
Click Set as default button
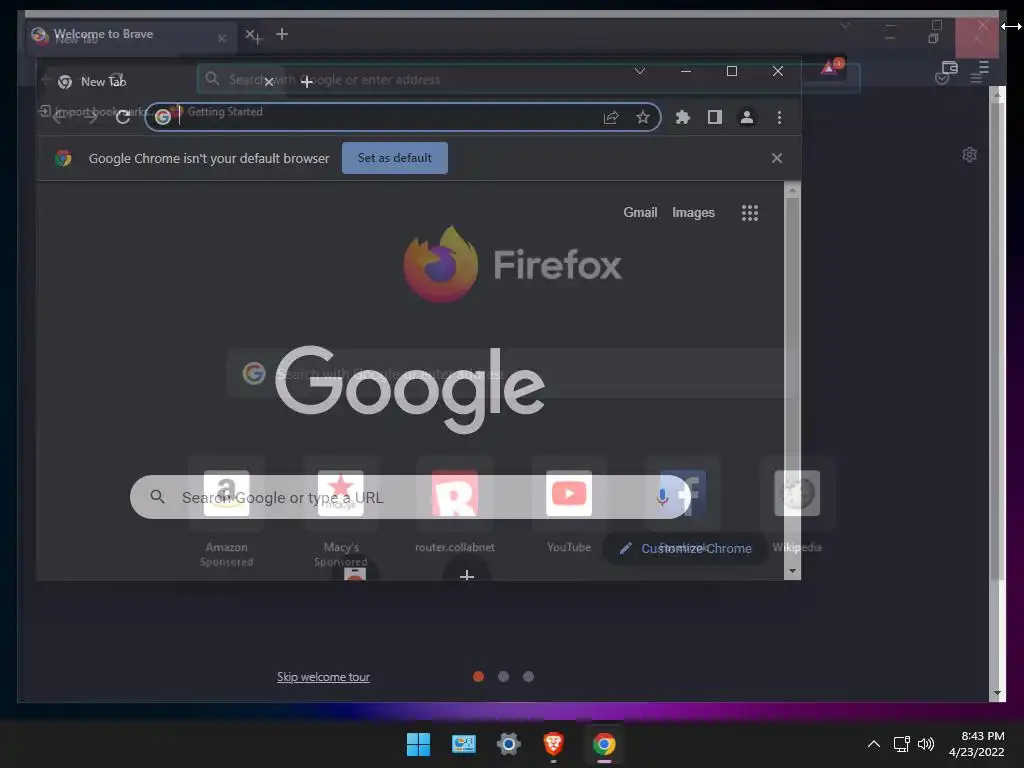(394, 158)
